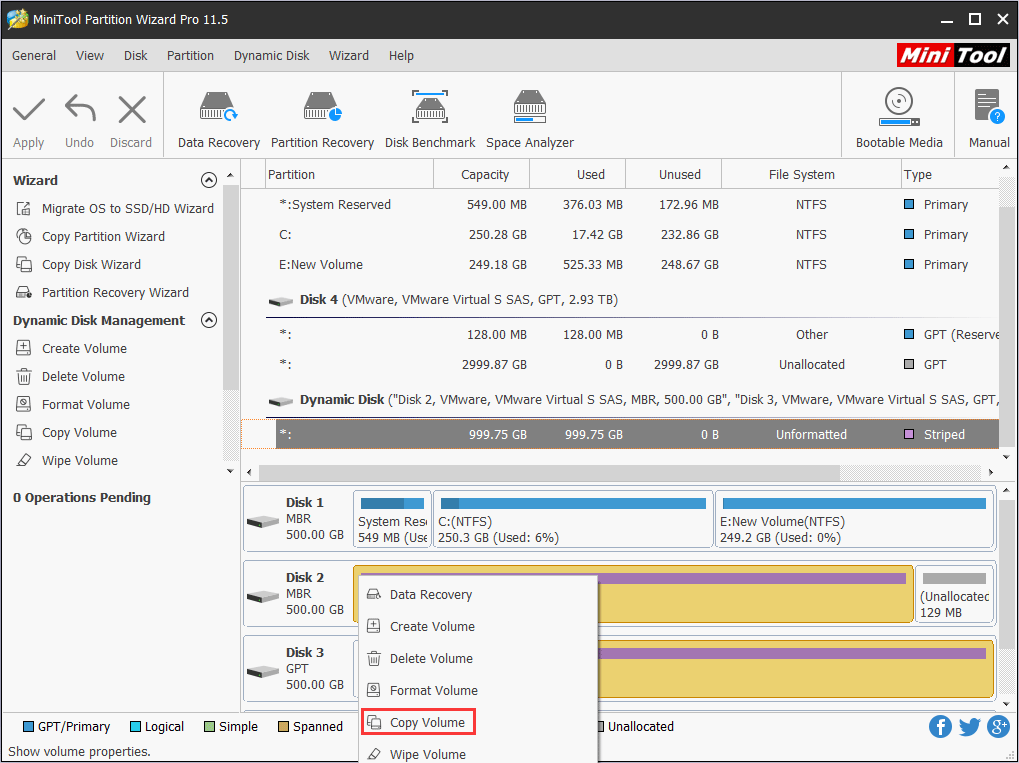Image resolution: width=1019 pixels, height=763 pixels.
Task: Open the Help menu
Action: click(401, 56)
